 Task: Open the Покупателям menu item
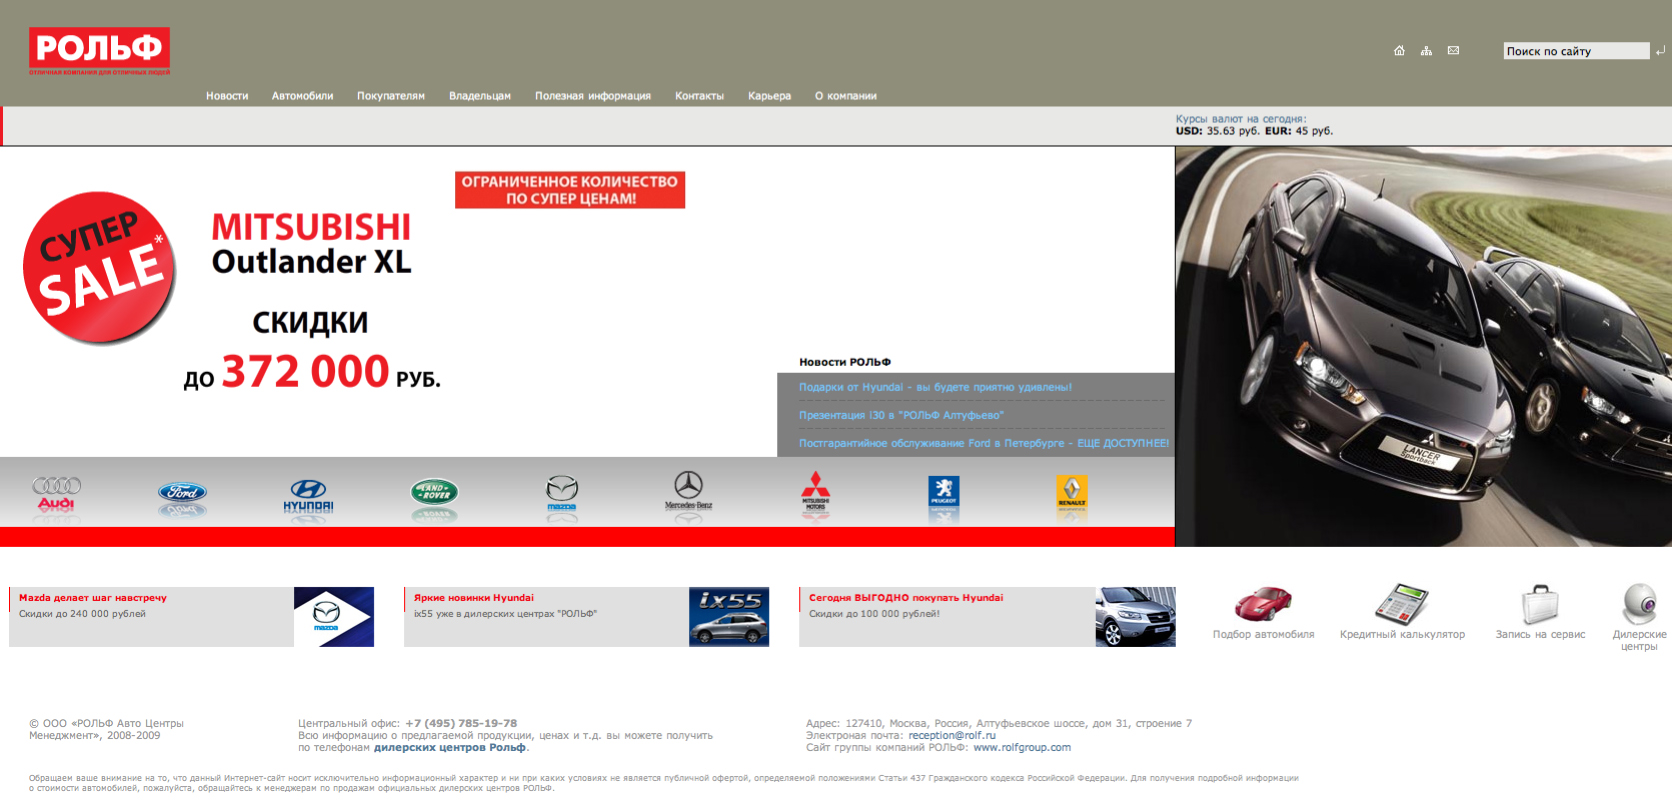coord(391,96)
